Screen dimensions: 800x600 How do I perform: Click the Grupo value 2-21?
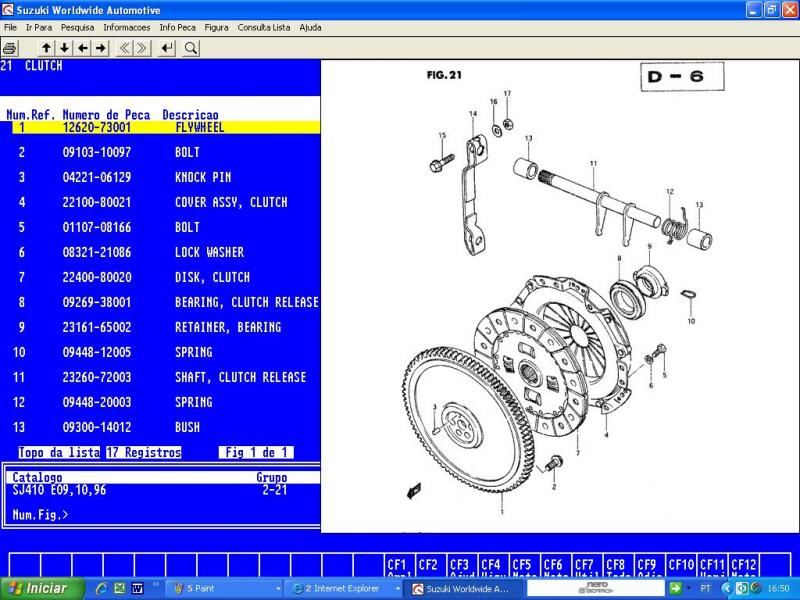point(274,490)
